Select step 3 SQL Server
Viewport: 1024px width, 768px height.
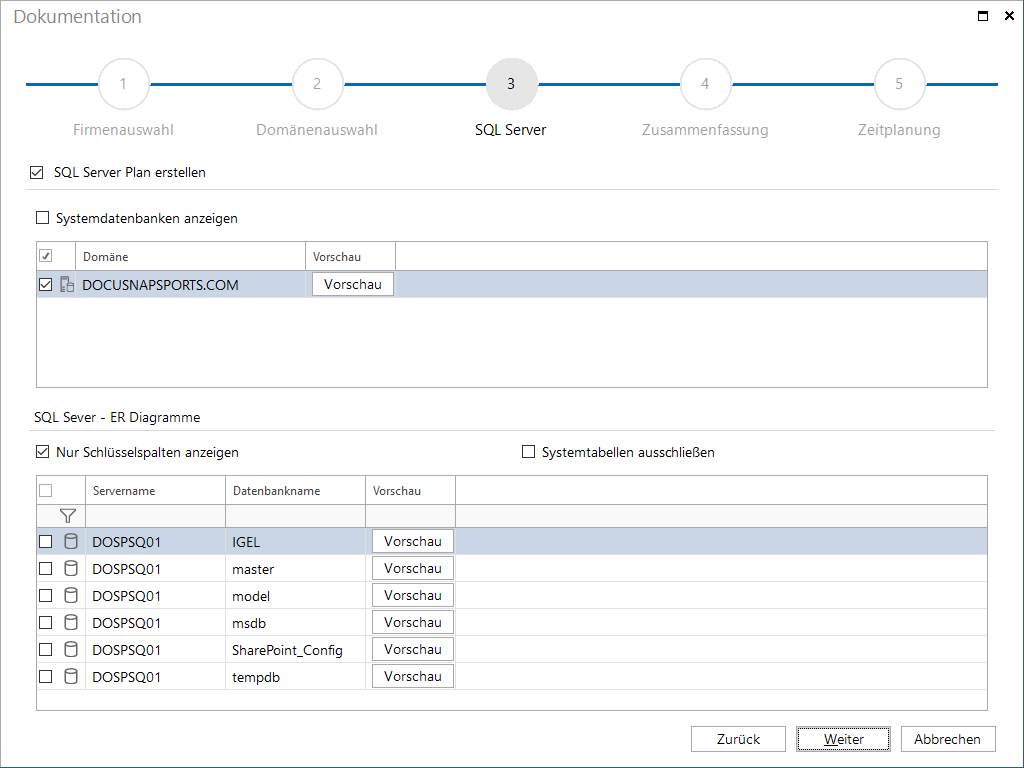tap(511, 84)
